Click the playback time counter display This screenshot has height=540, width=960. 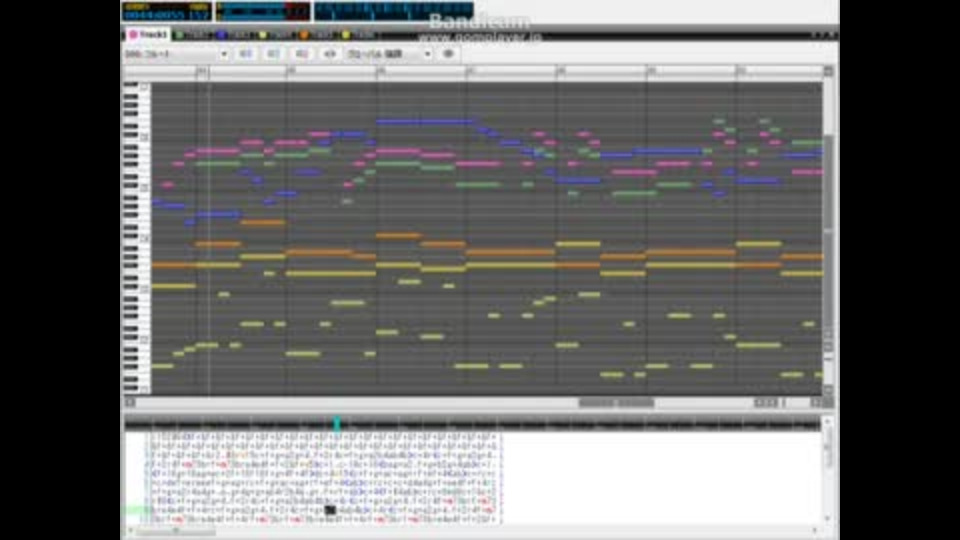(167, 11)
